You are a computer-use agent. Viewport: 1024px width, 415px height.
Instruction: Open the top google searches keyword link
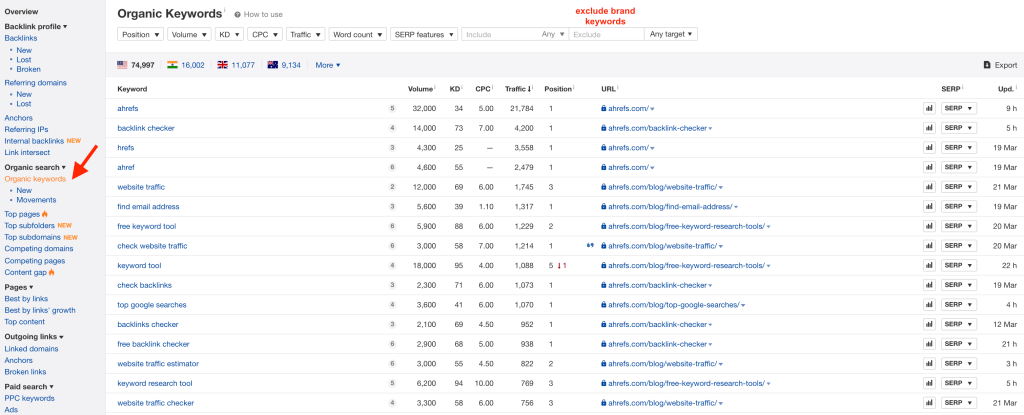point(152,305)
